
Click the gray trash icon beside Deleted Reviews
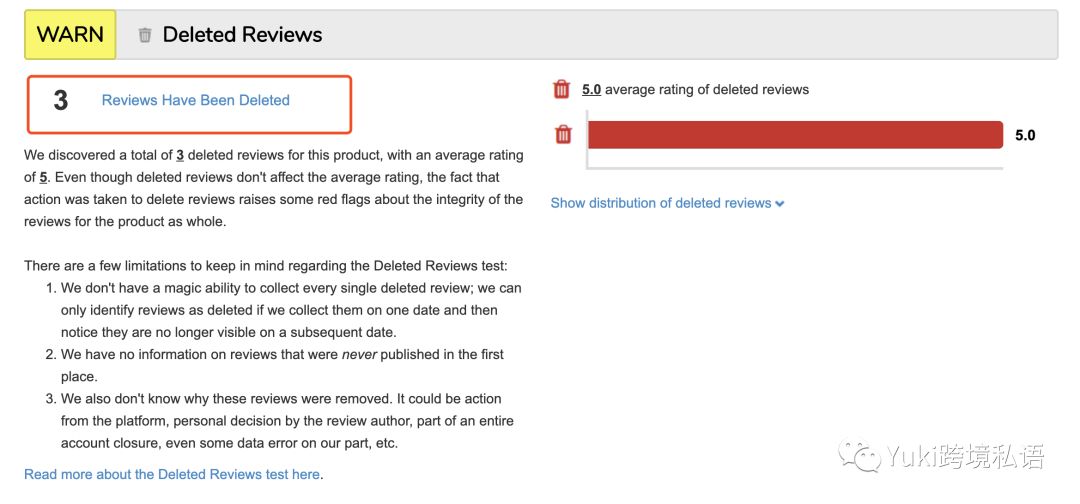click(145, 35)
